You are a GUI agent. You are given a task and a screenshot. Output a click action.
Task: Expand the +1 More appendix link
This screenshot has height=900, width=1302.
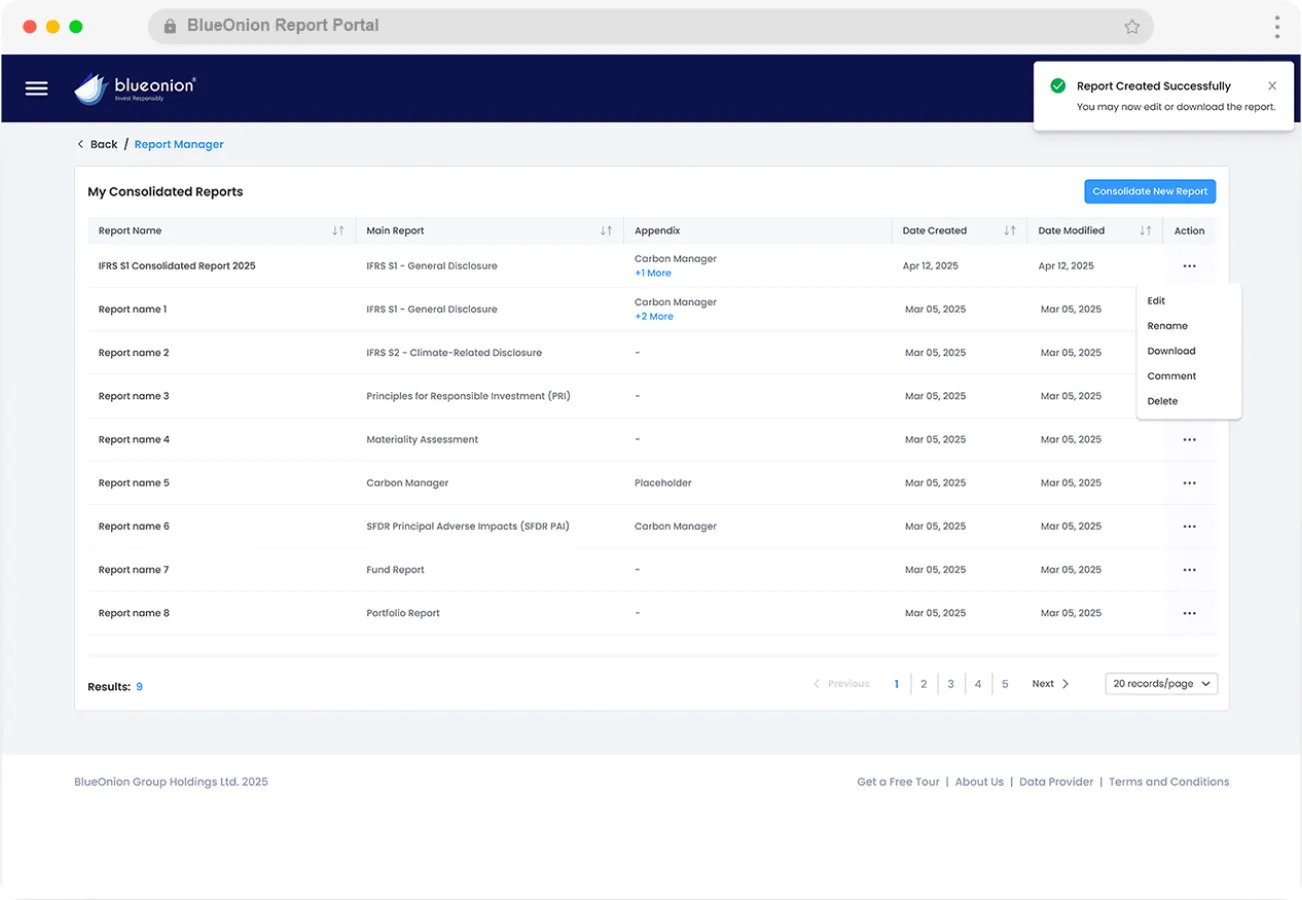pos(653,273)
